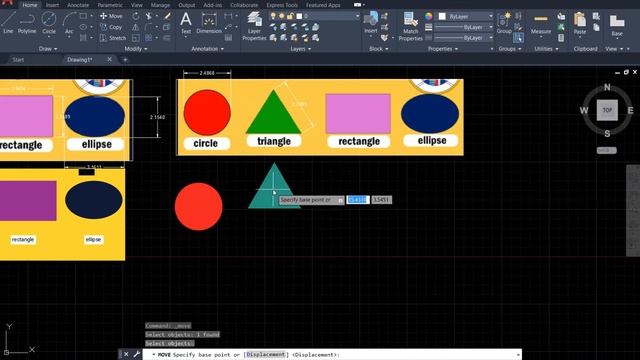Click the object color wheel swatch
The image size is (640, 360).
pos(428,16)
